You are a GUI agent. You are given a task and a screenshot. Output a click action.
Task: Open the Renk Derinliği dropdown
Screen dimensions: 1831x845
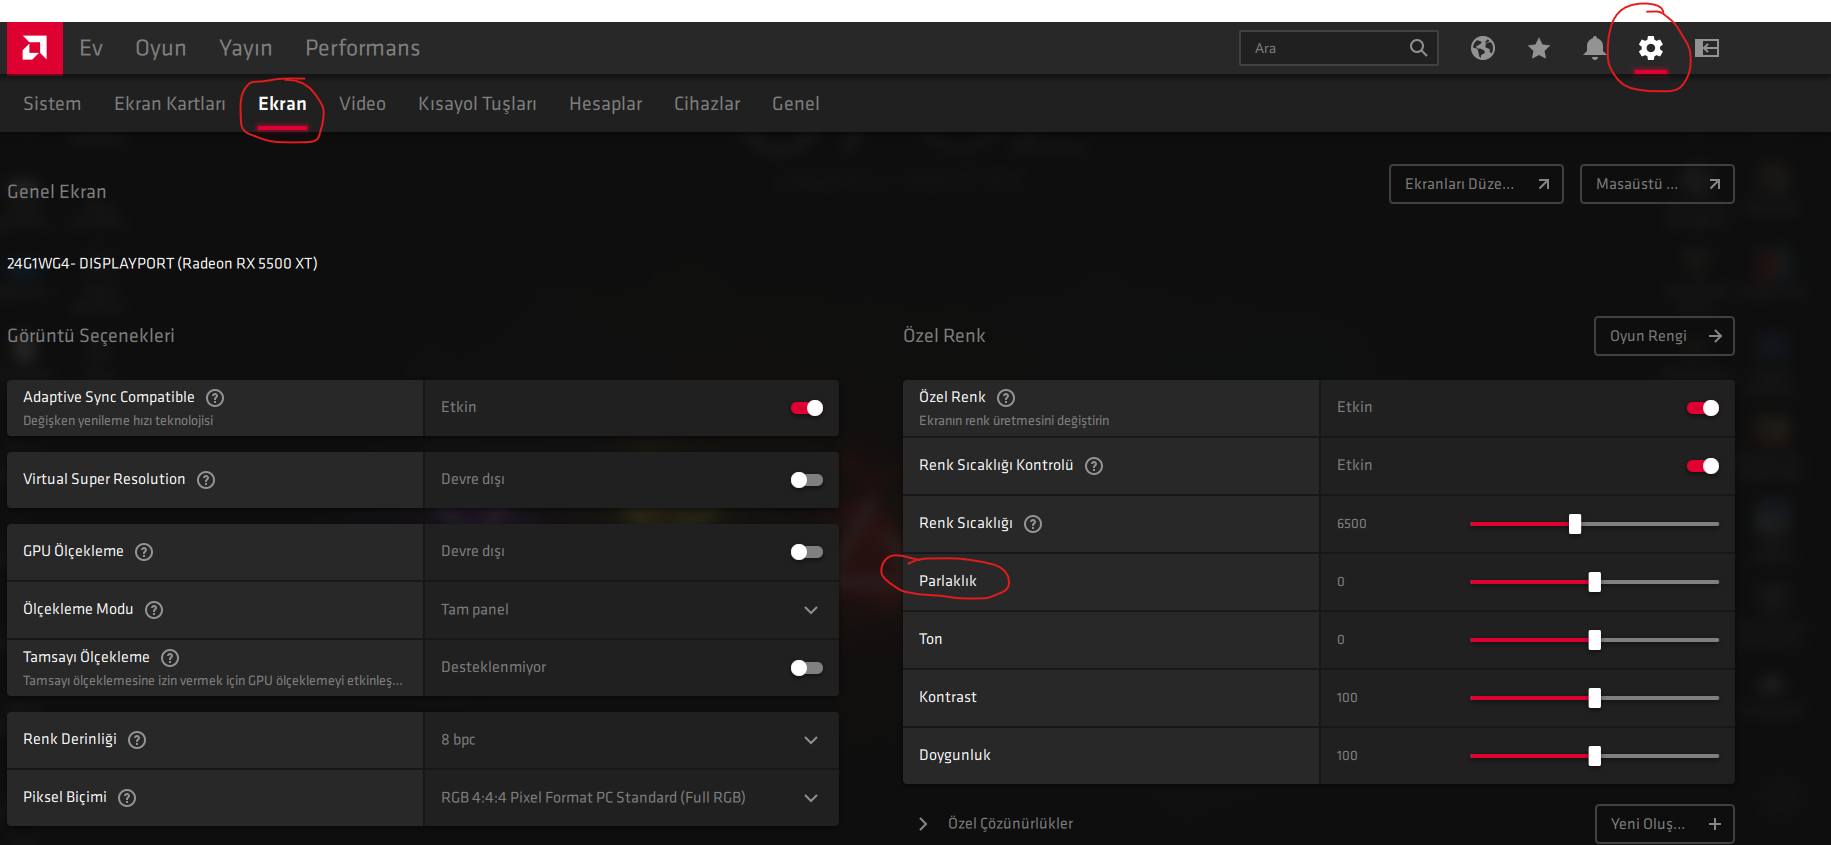[x=630, y=740]
